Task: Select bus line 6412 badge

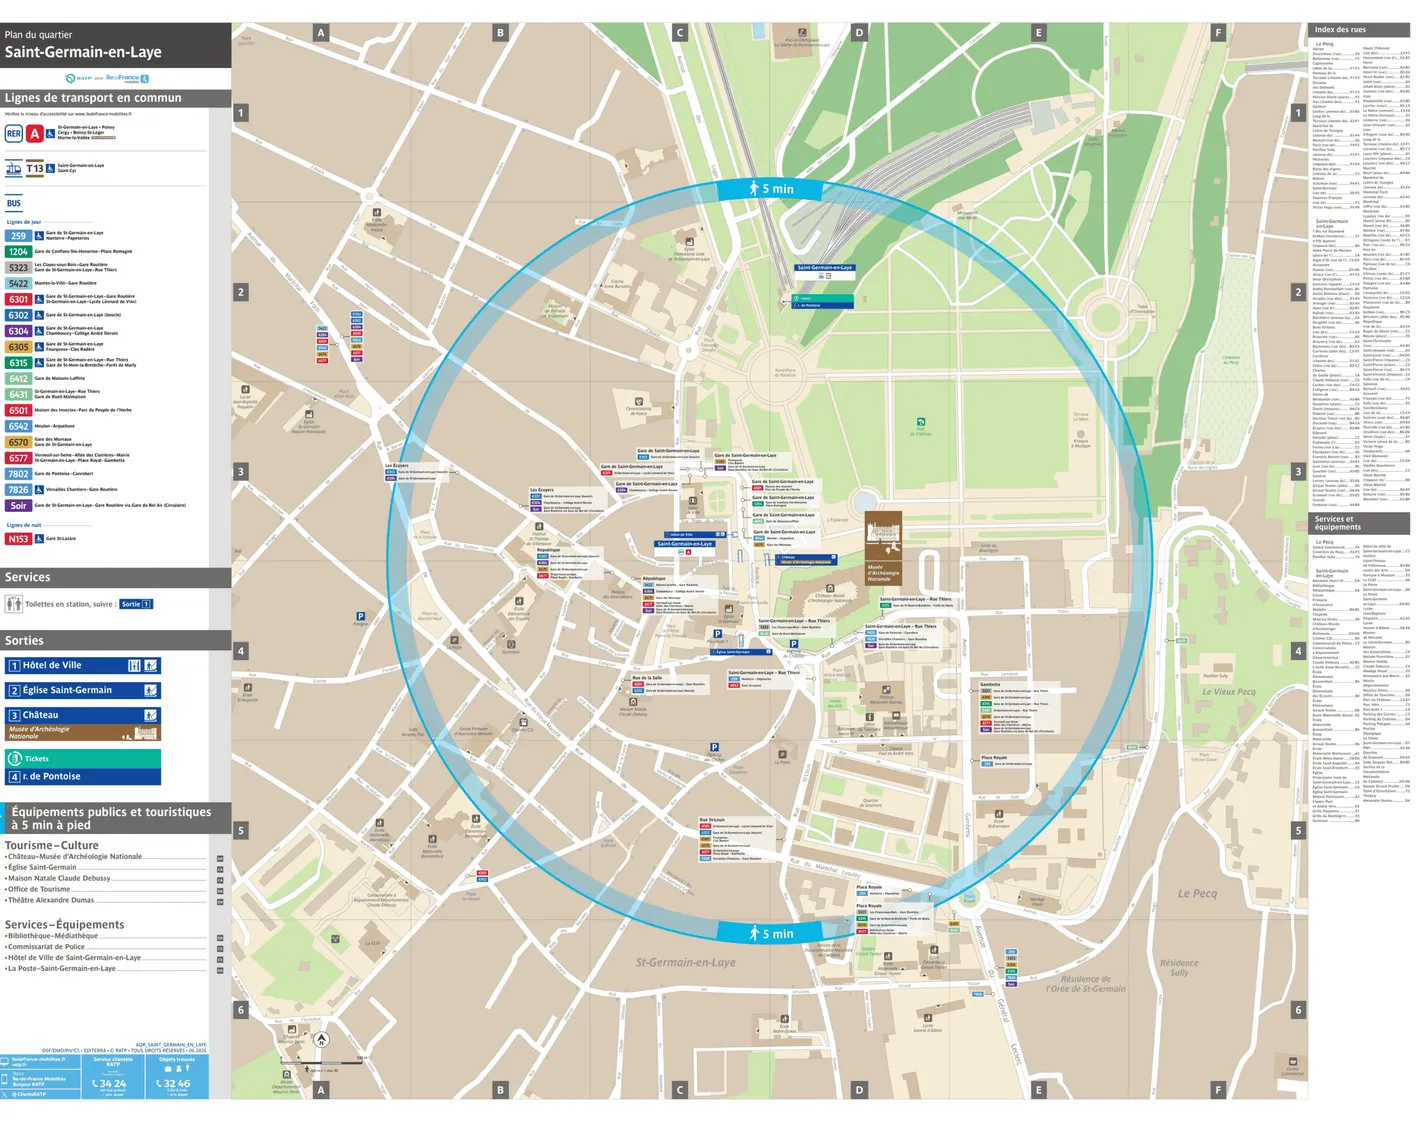Action: coord(19,379)
